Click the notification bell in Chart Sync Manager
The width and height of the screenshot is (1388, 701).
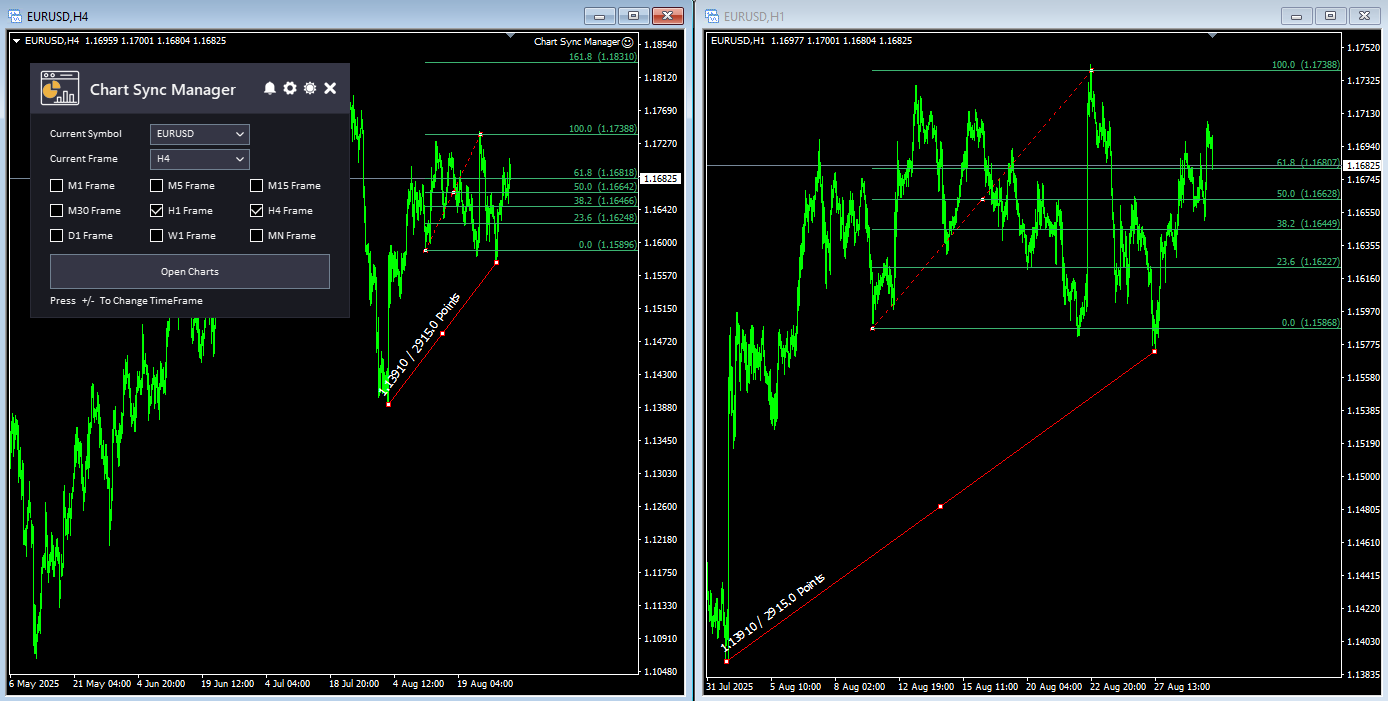click(x=269, y=89)
